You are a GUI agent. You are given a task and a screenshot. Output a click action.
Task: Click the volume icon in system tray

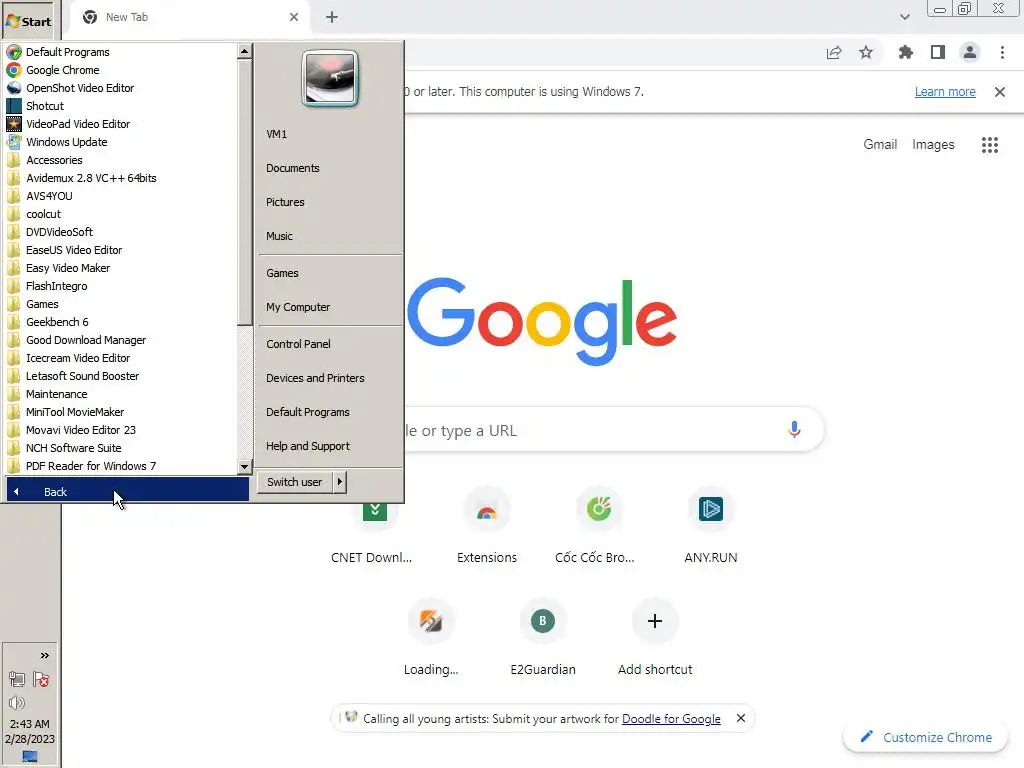click(x=17, y=703)
